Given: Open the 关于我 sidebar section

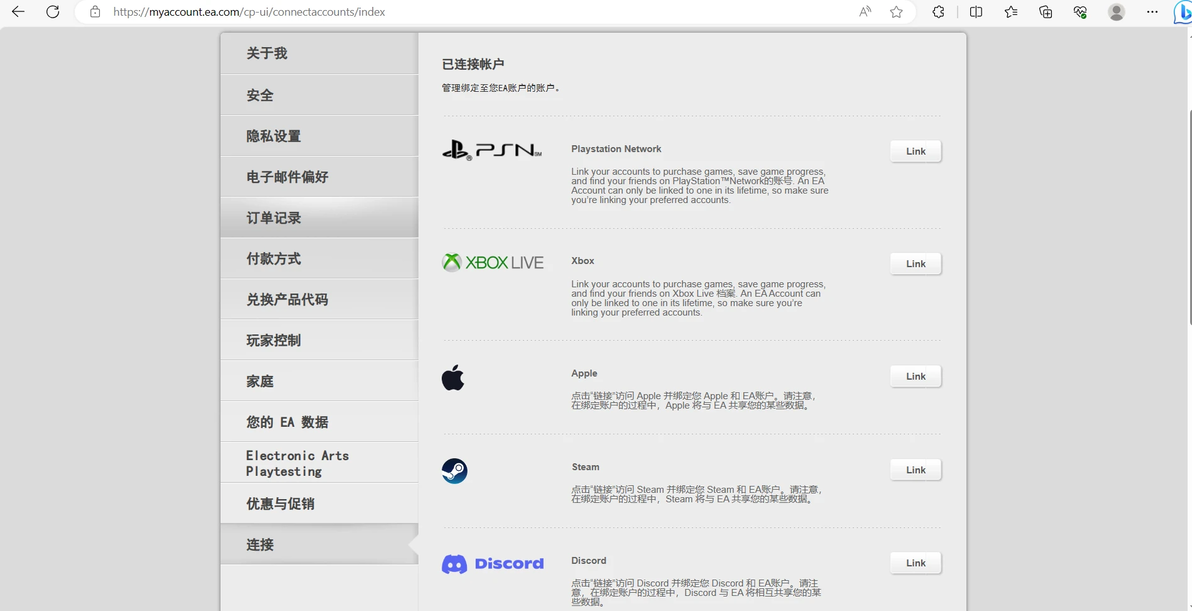Looking at the screenshot, I should click(x=319, y=53).
